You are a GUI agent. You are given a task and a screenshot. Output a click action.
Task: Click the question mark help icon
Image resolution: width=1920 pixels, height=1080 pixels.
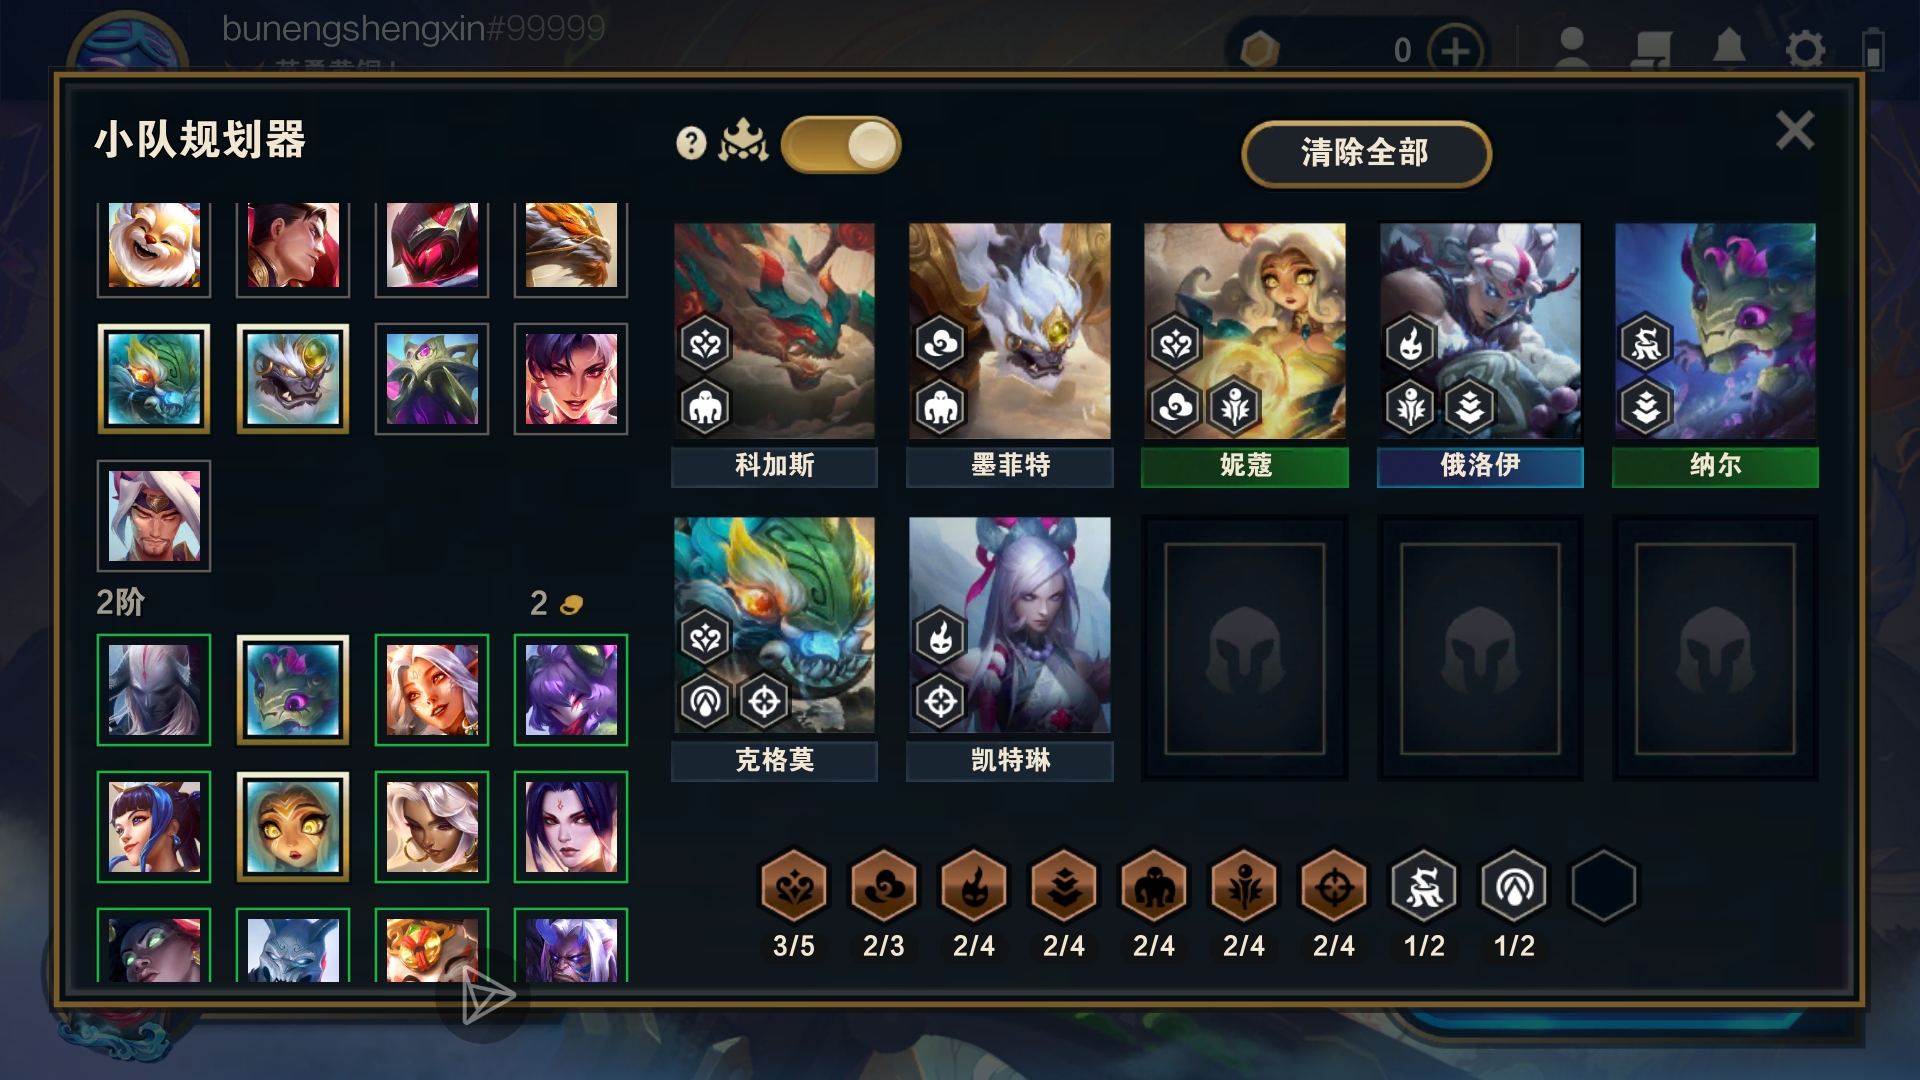click(691, 144)
